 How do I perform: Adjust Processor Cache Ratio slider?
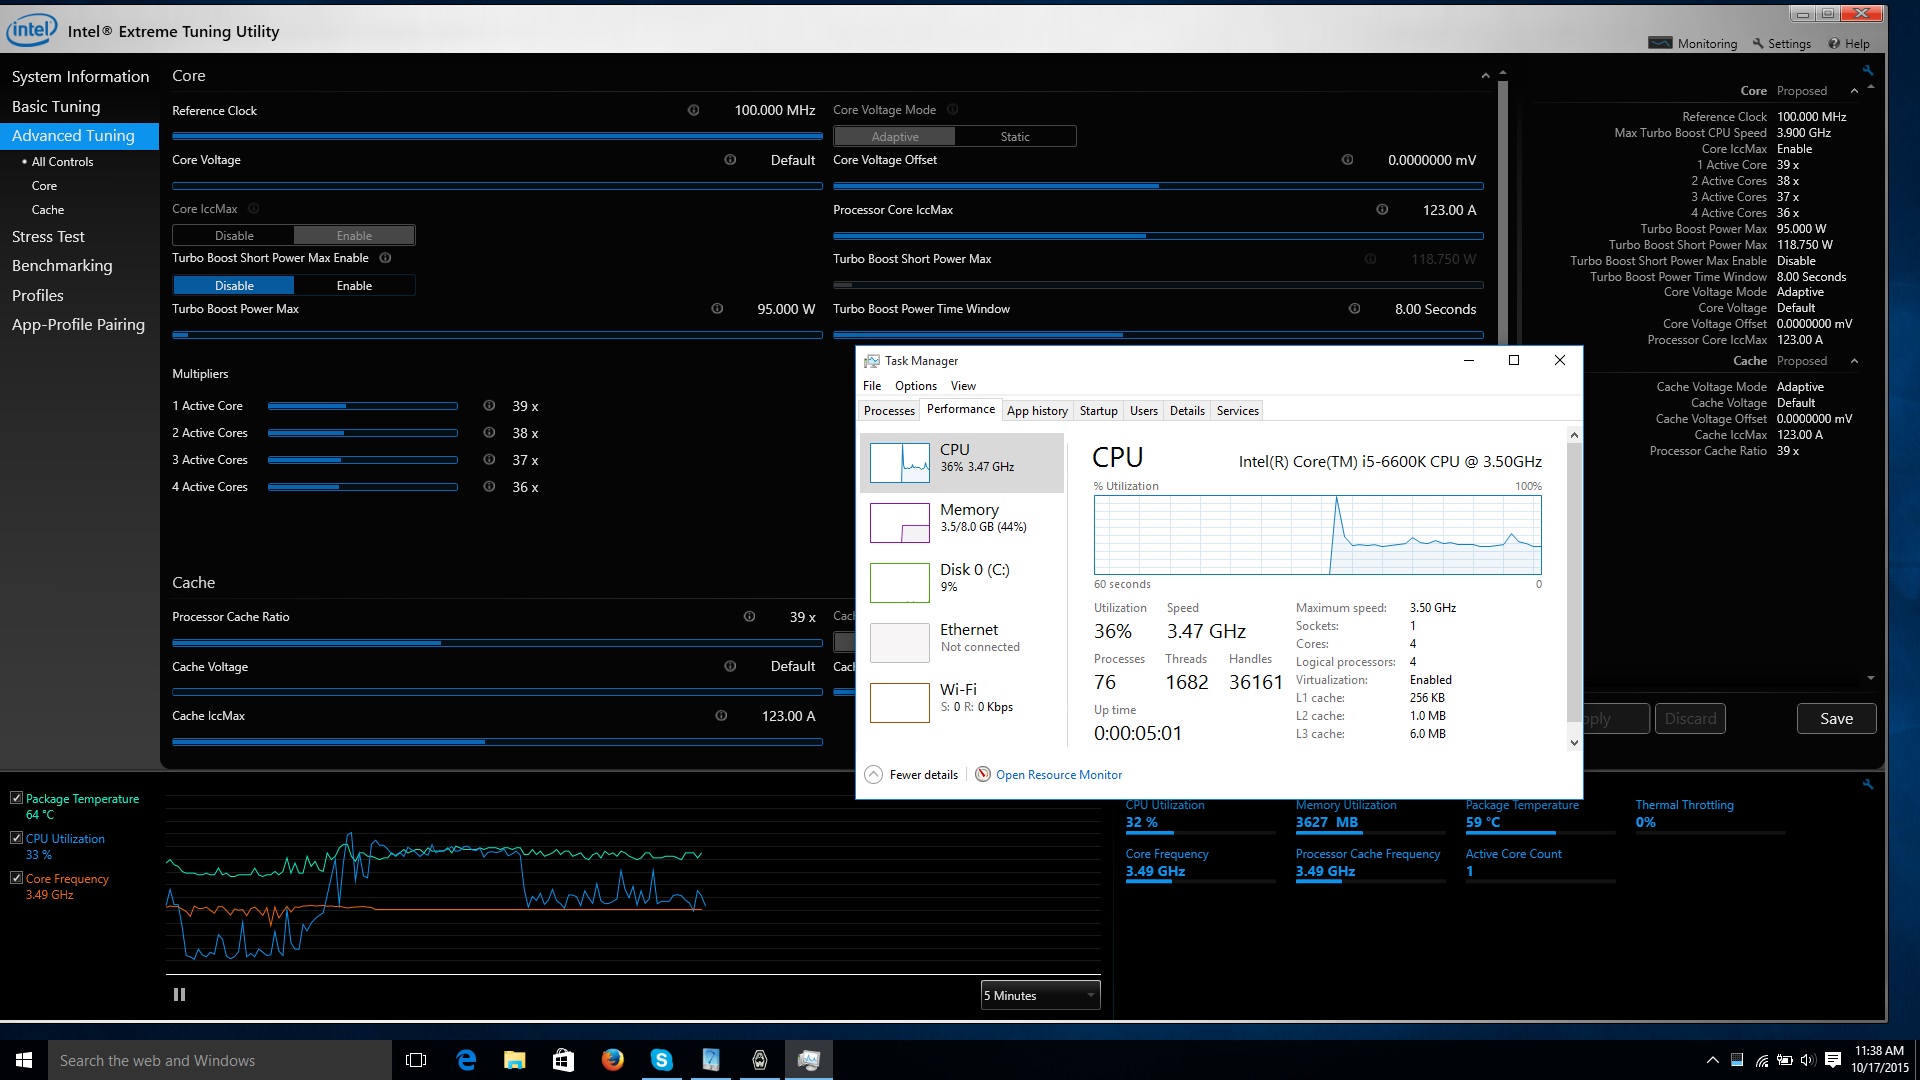[x=497, y=643]
